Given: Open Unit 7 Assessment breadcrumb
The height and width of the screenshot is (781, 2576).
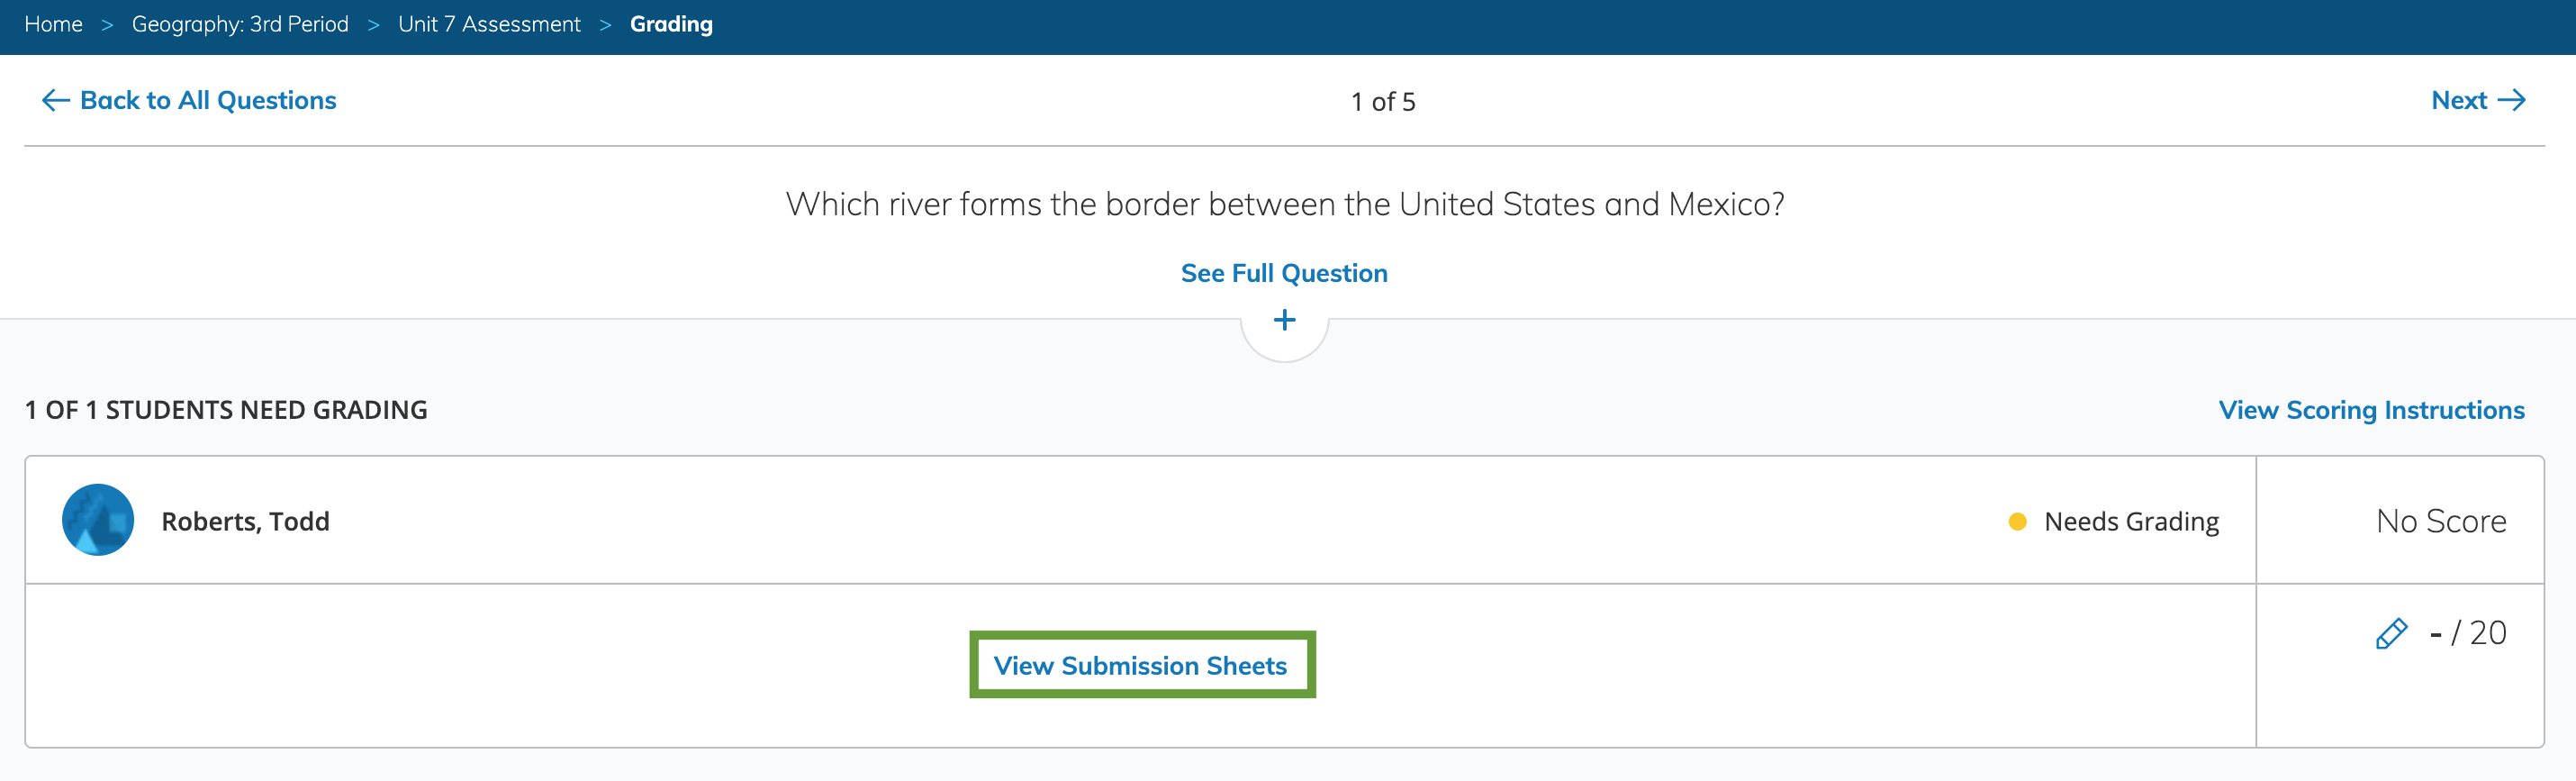Looking at the screenshot, I should pos(489,24).
